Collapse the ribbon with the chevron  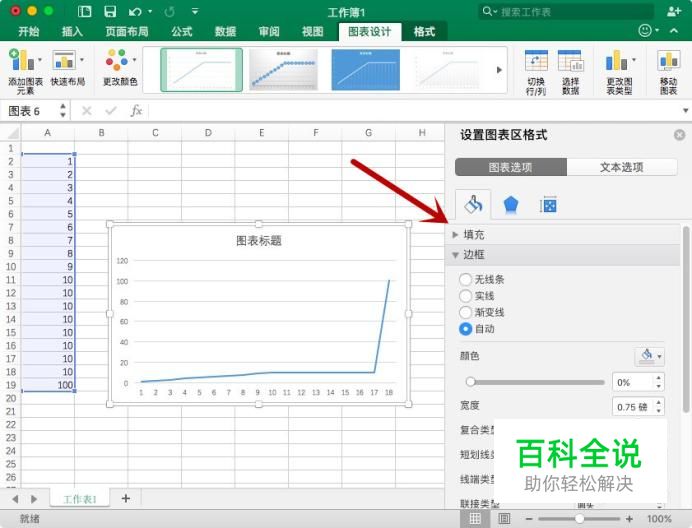(x=674, y=30)
